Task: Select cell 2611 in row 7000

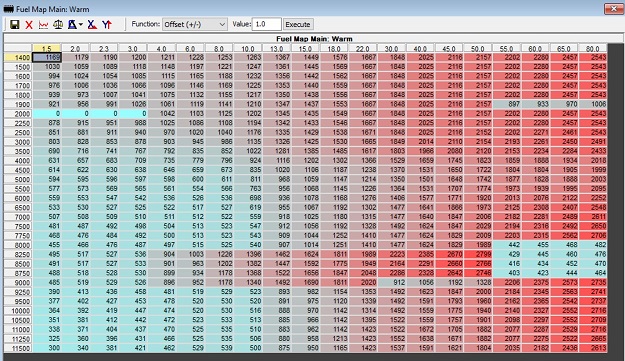Action: [x=592, y=217]
